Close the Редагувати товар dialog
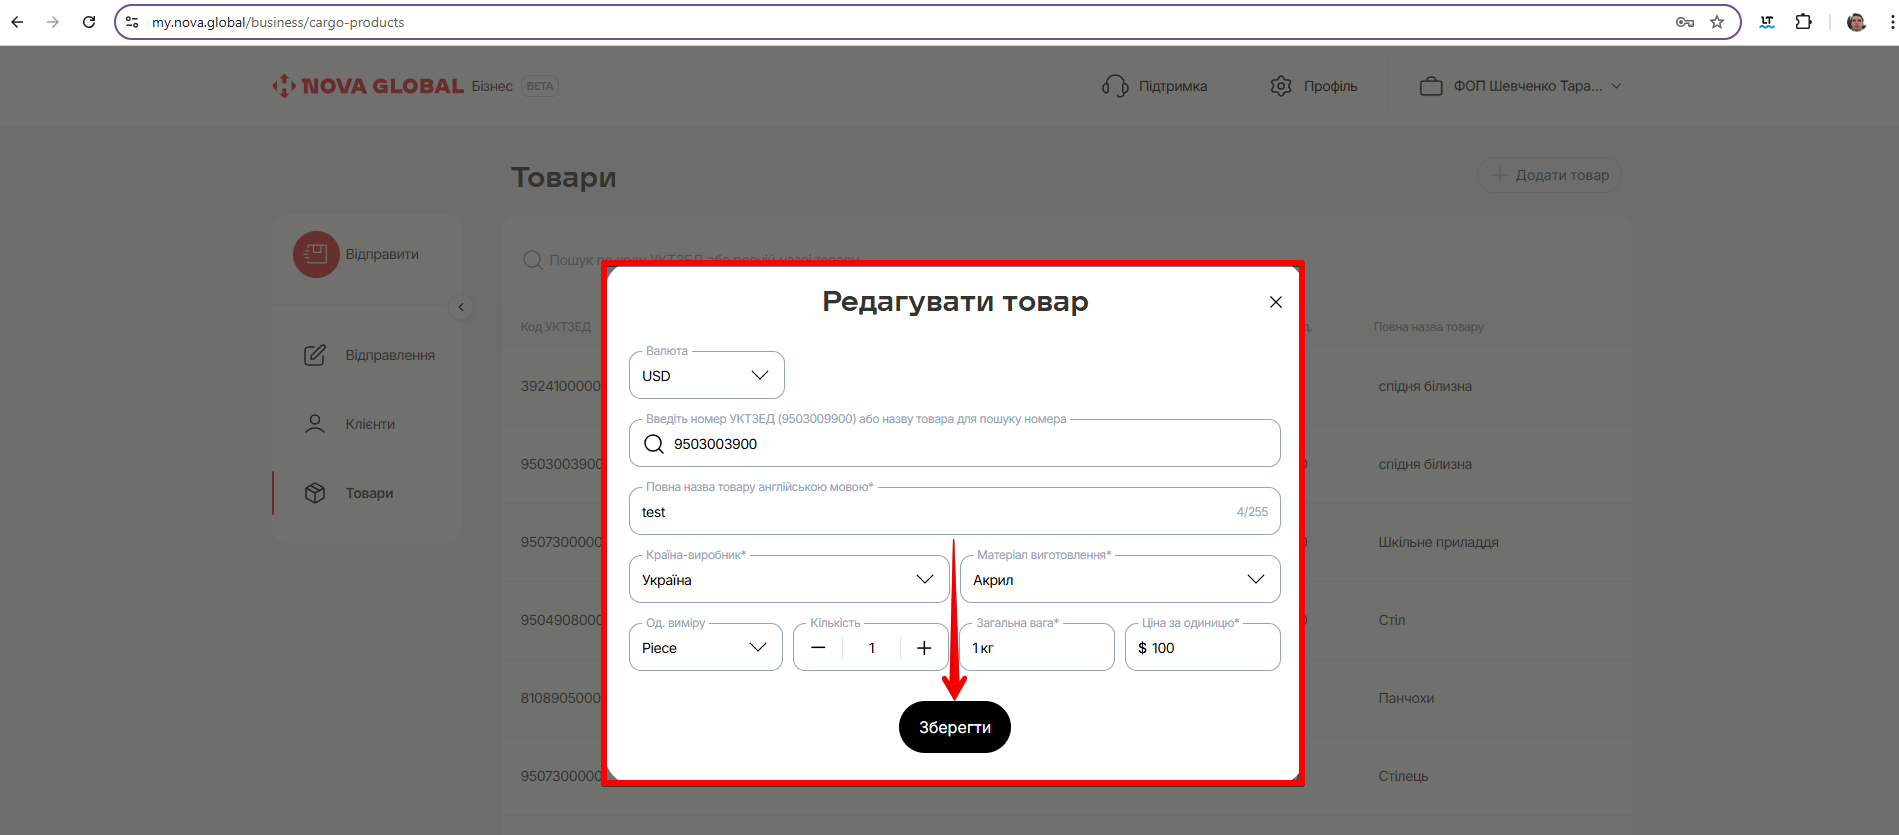The height and width of the screenshot is (835, 1899). 1275,302
